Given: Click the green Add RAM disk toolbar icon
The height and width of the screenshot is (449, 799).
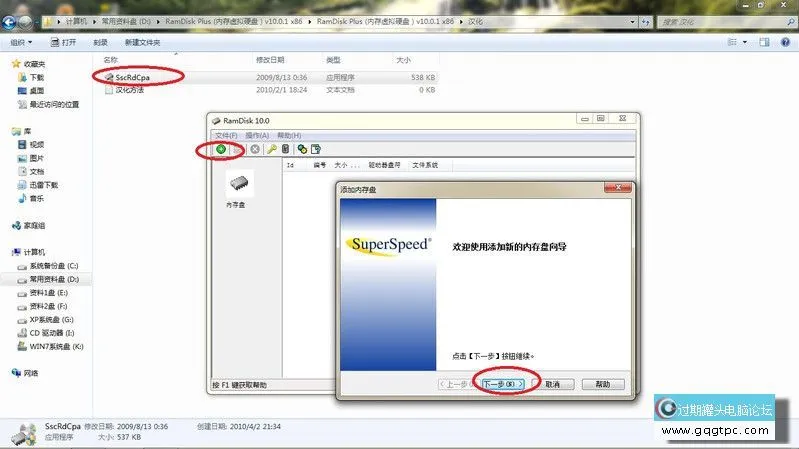Looking at the screenshot, I should coord(221,149).
